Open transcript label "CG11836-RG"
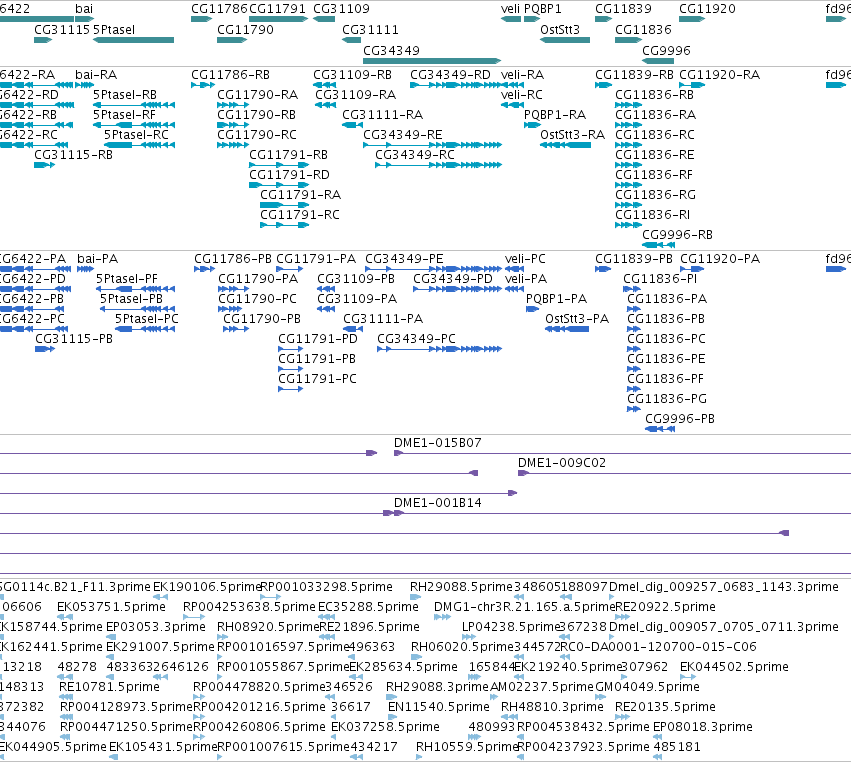This screenshot has width=851, height=762. [x=655, y=195]
